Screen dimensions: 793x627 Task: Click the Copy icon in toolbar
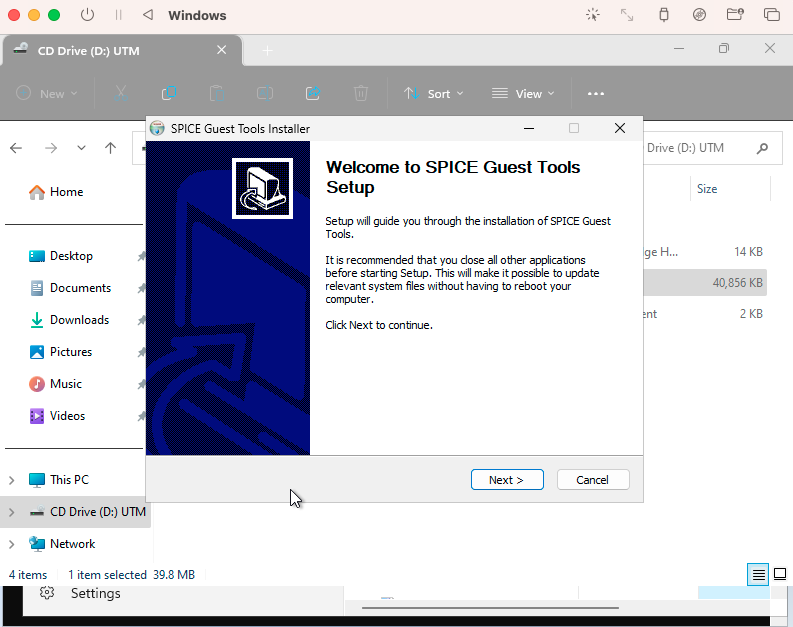tap(168, 94)
